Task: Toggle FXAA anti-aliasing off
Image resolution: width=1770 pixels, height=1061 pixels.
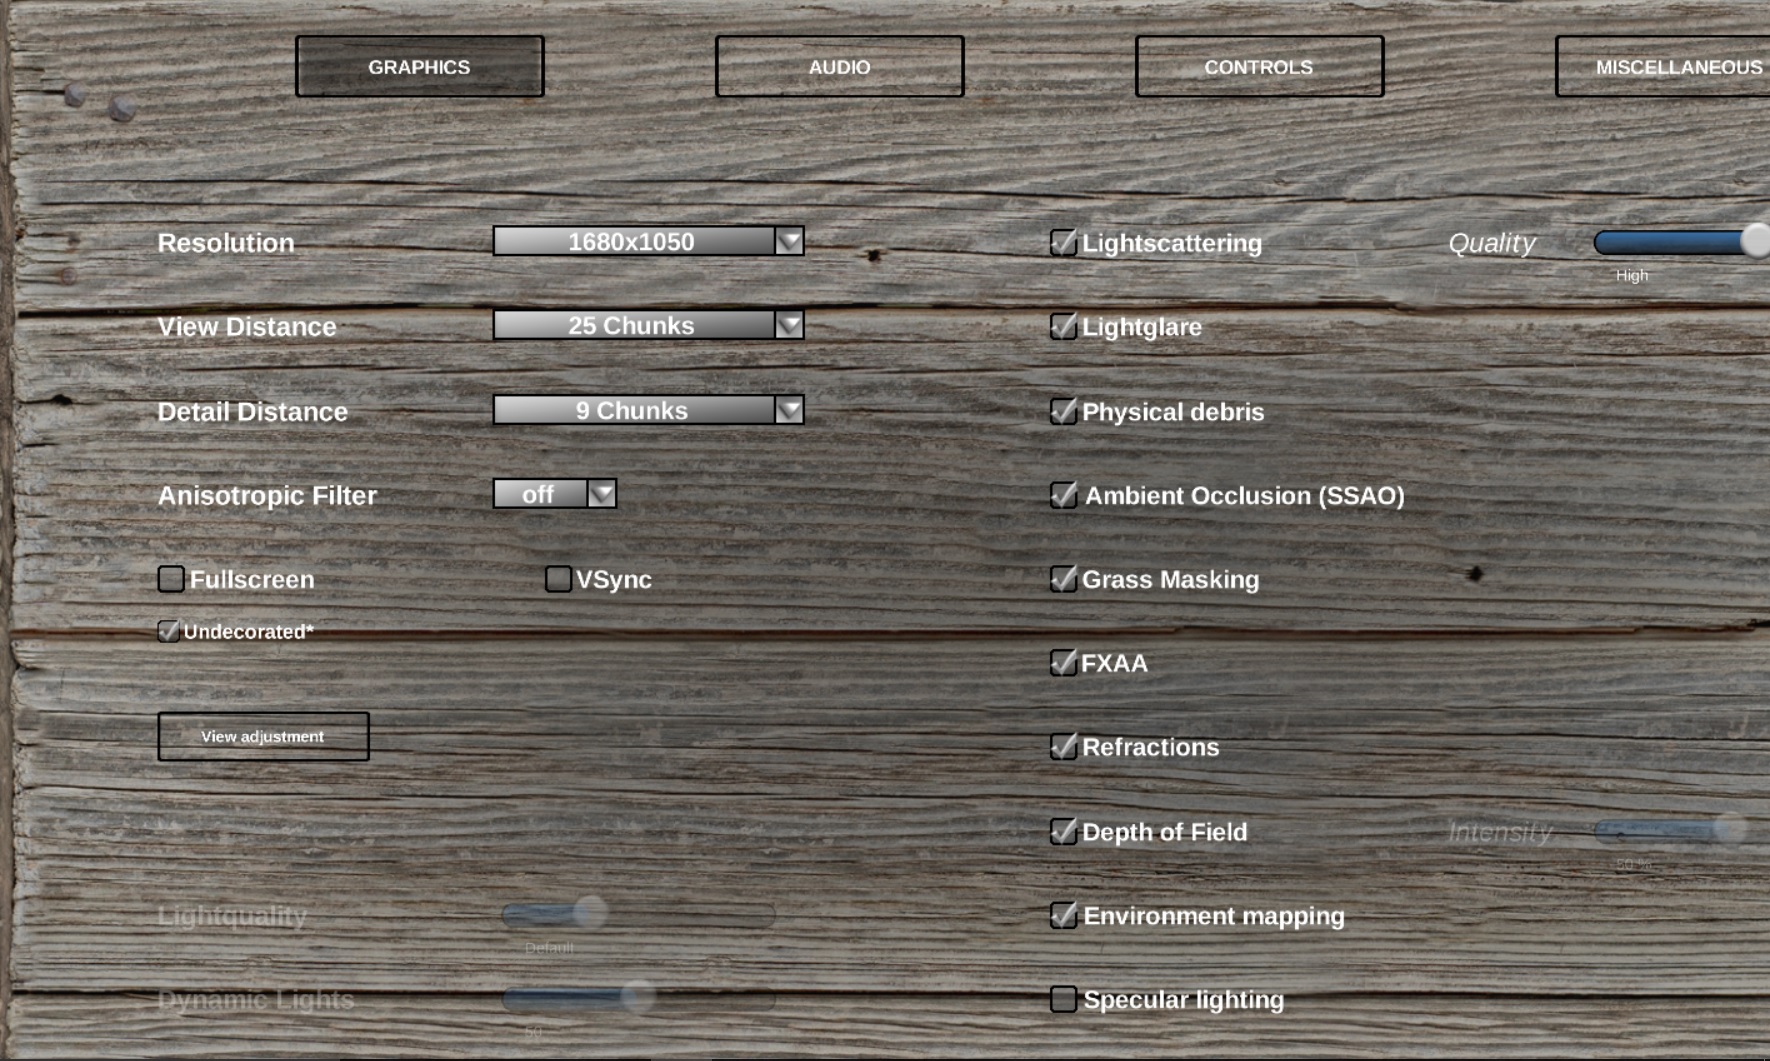Action: (x=1063, y=663)
